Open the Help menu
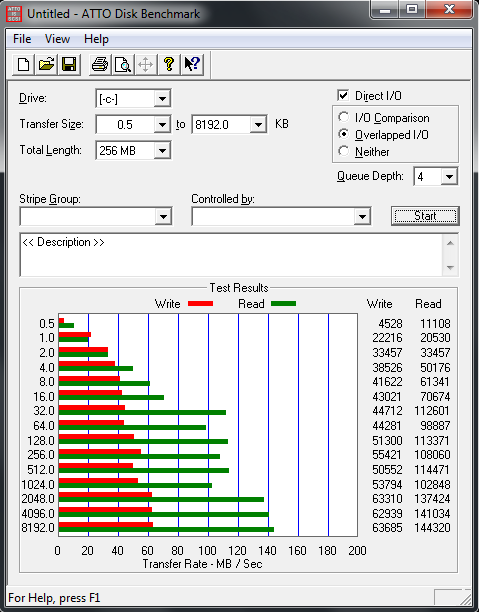The image size is (479, 612). [96, 39]
